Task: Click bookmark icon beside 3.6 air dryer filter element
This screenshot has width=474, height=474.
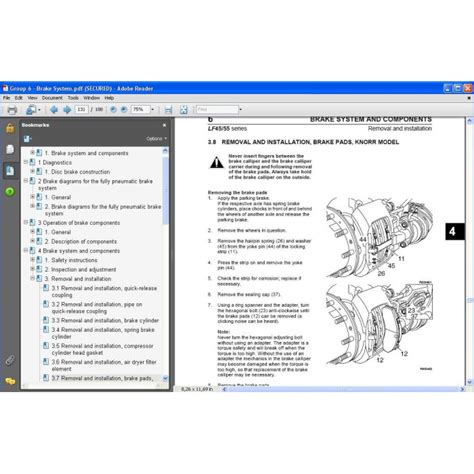Action: tap(46, 362)
